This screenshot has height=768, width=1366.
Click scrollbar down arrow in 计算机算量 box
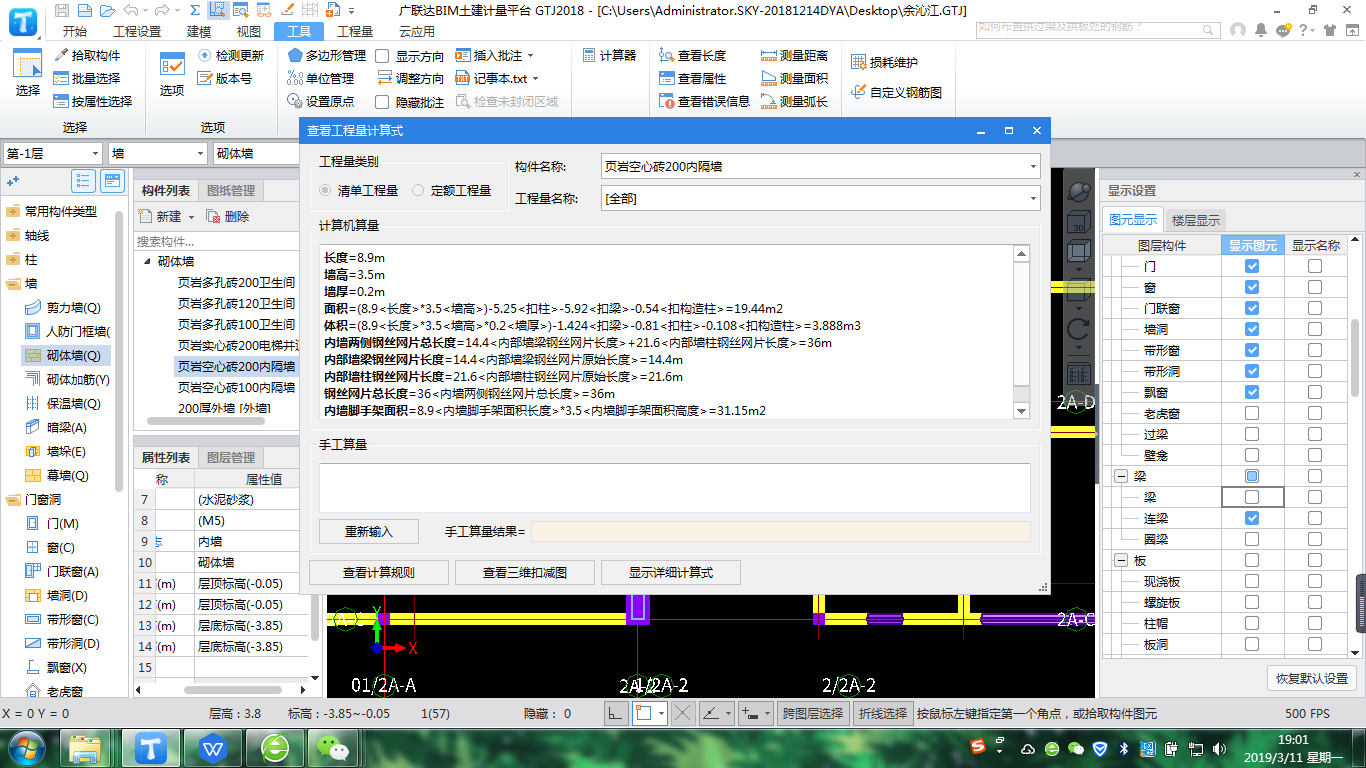1021,411
